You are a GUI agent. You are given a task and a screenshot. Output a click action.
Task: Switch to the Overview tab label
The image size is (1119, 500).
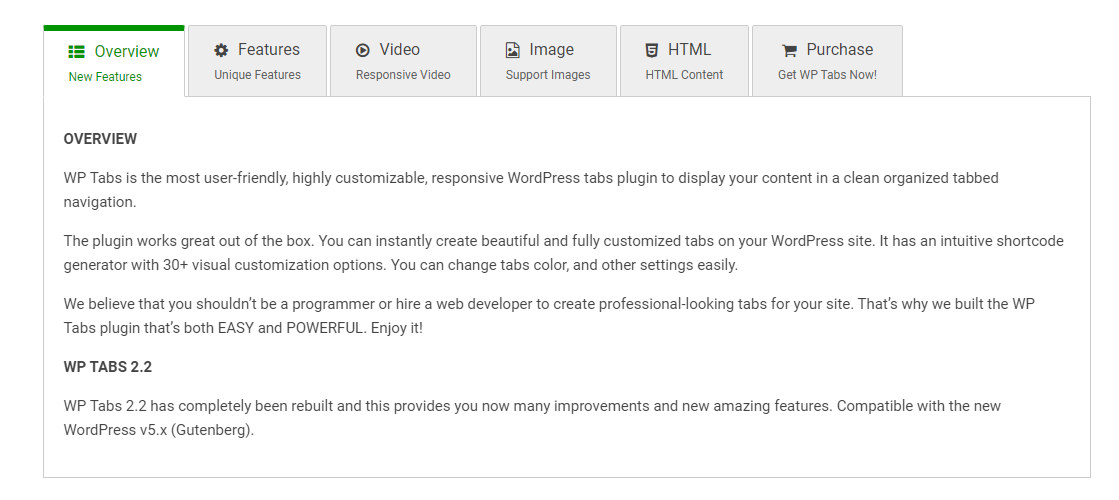pos(127,51)
